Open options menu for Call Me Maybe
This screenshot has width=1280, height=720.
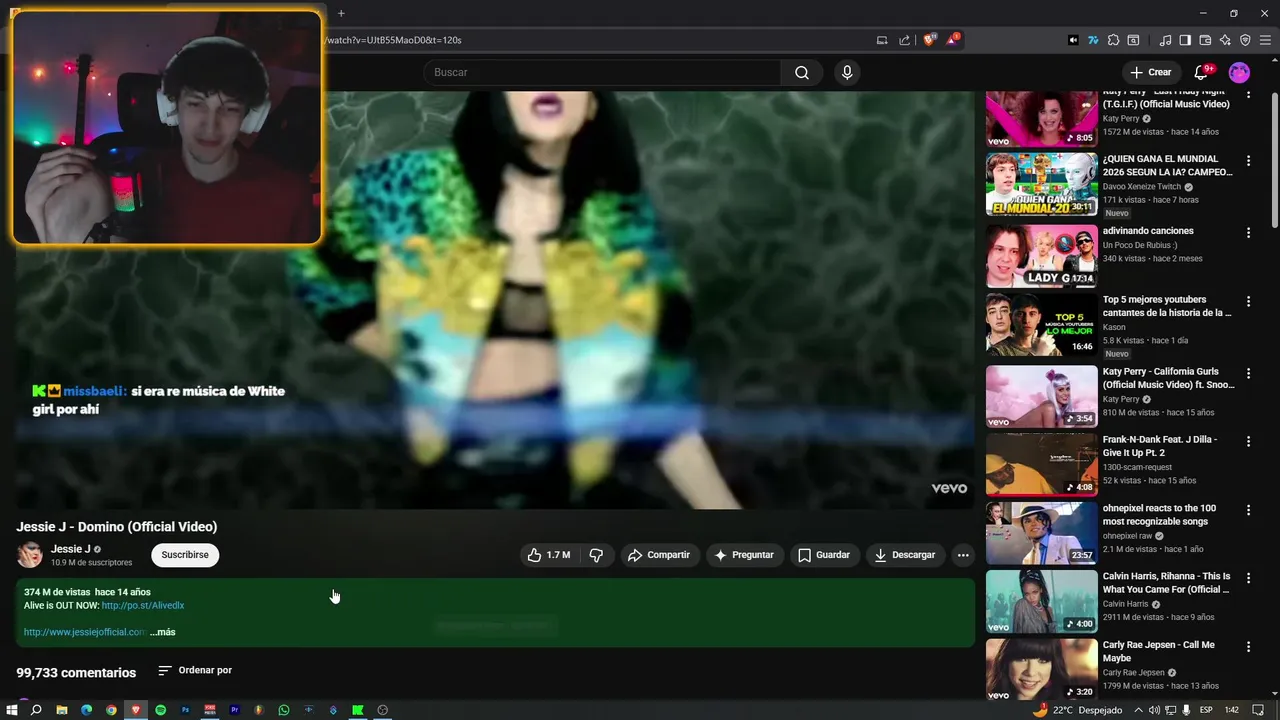(1248, 647)
